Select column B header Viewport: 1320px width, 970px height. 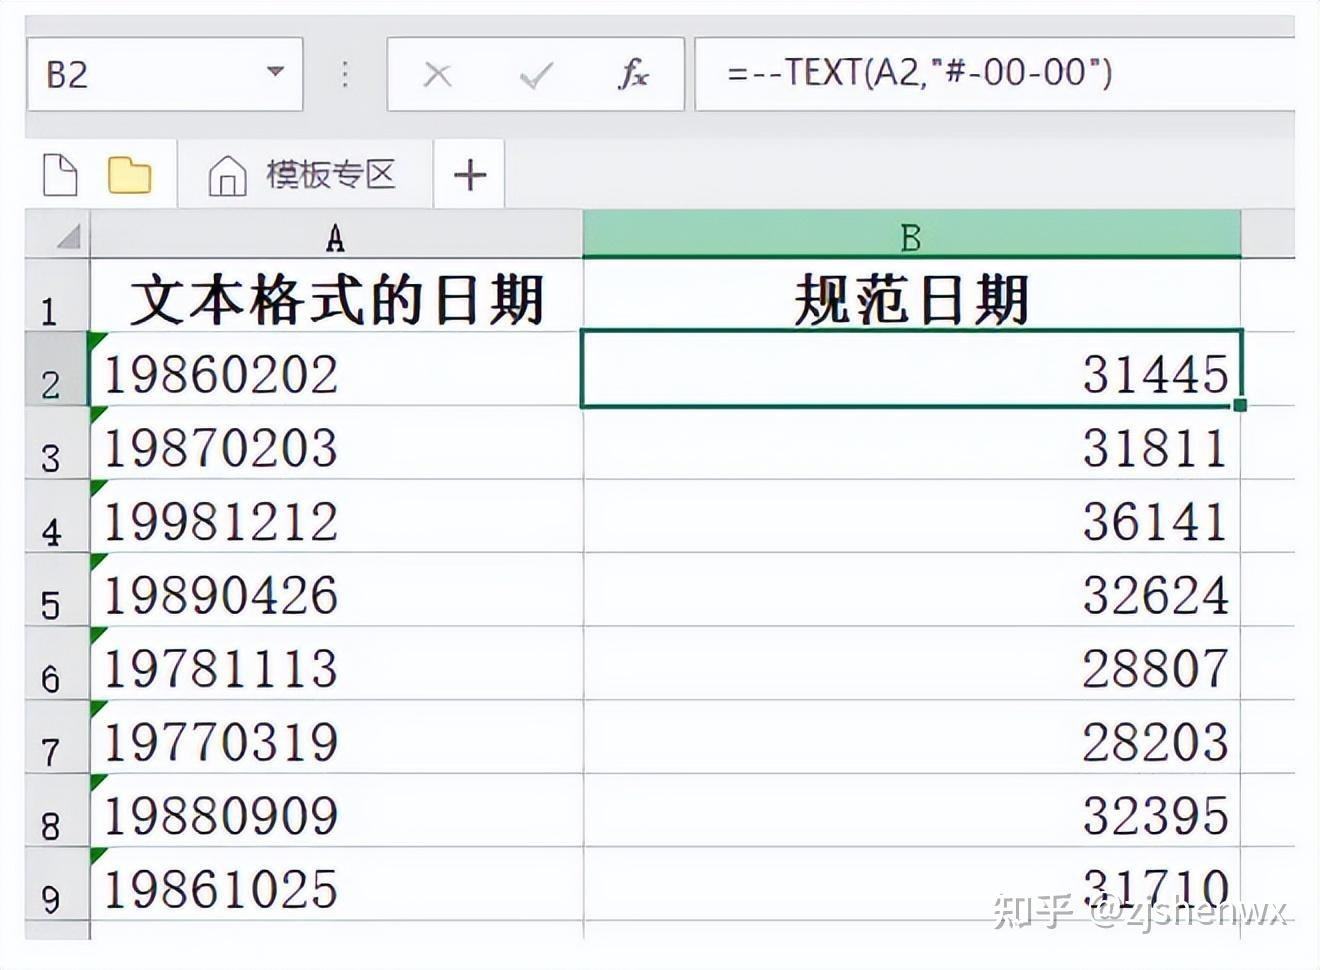pyautogui.click(x=911, y=237)
